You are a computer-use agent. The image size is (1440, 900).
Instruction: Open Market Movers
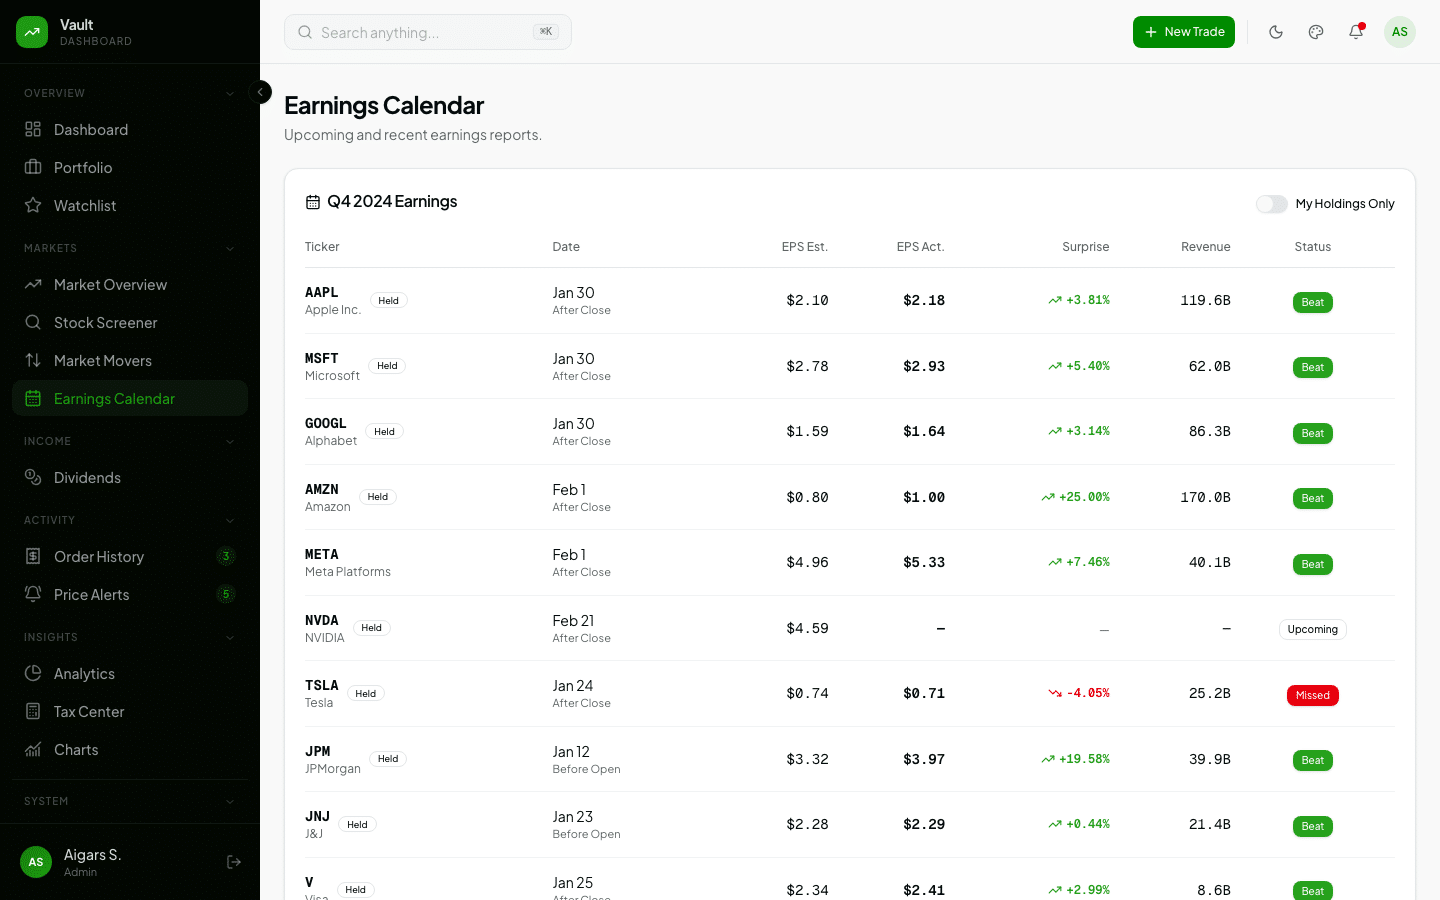103,360
